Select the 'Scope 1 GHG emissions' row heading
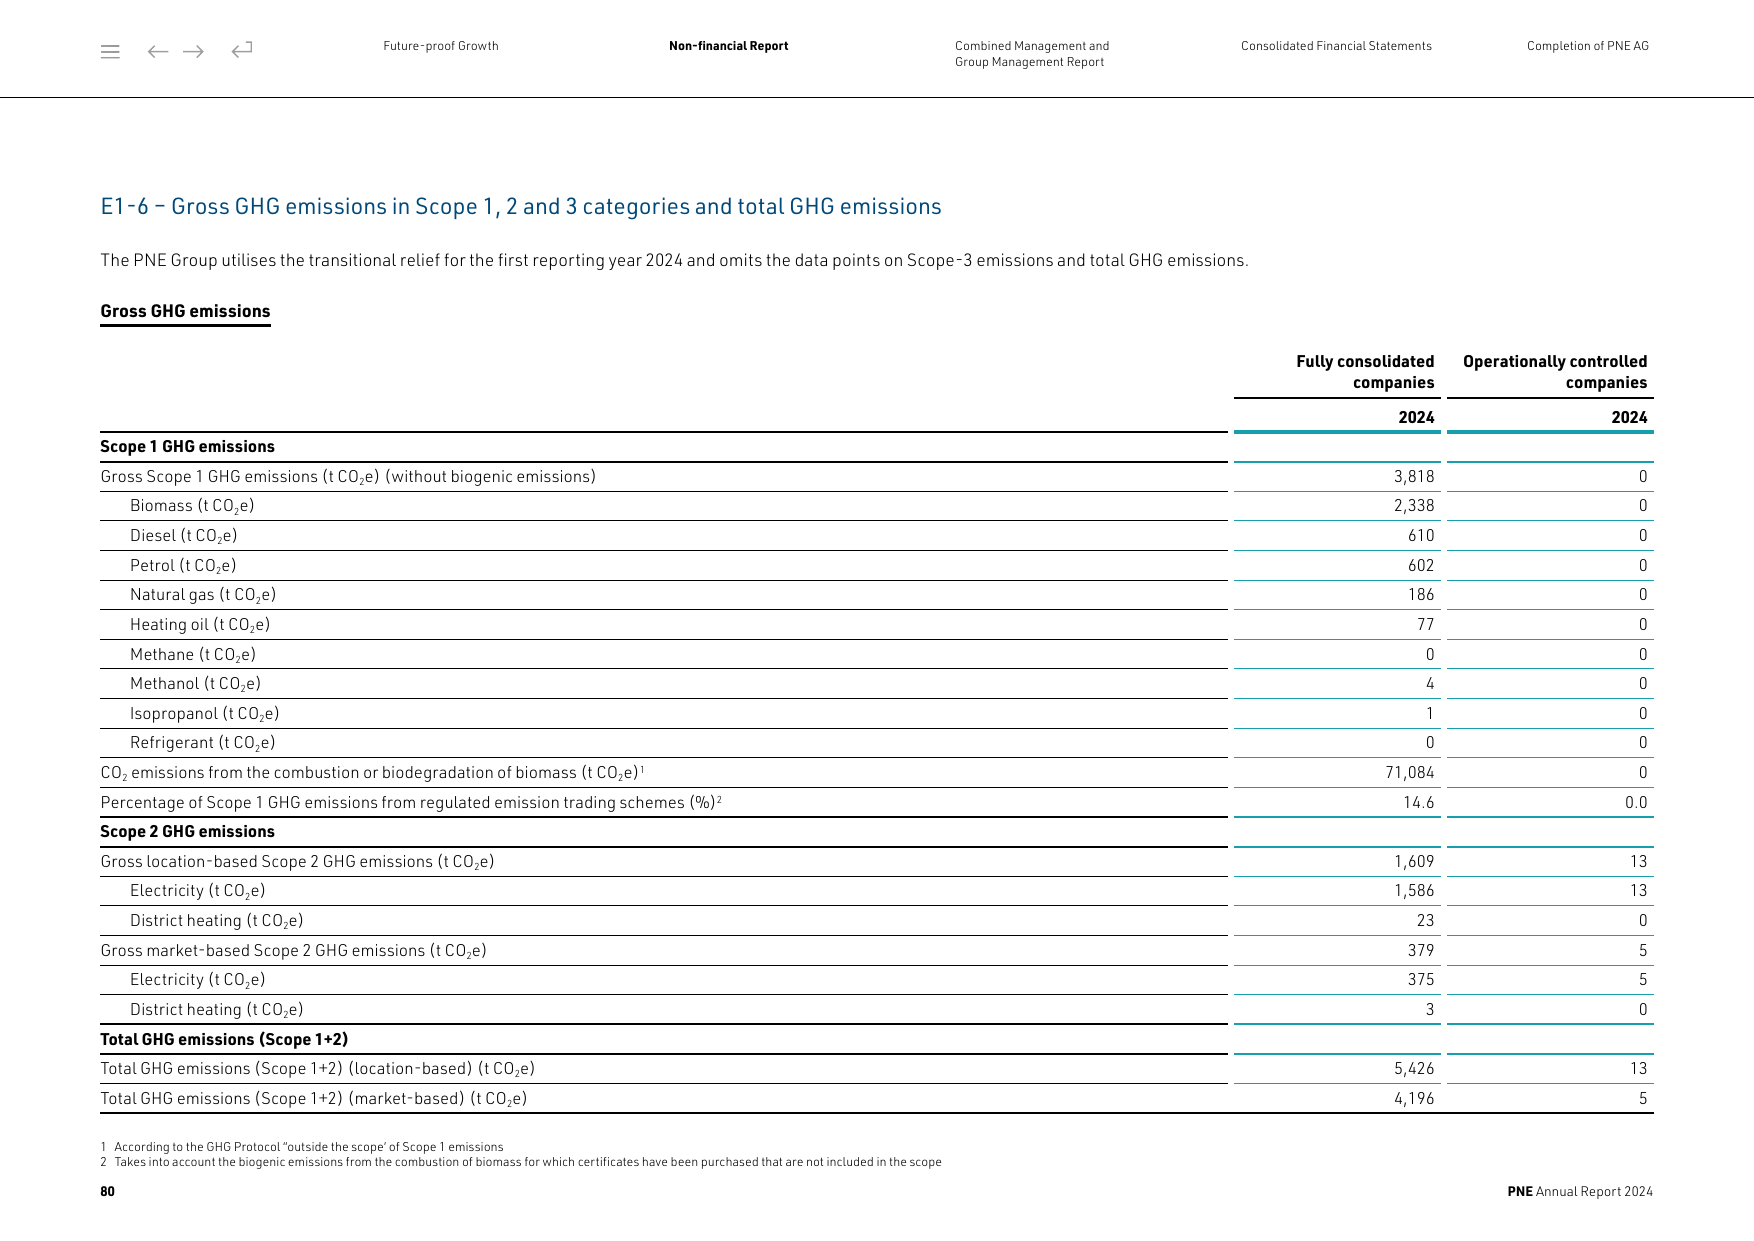The width and height of the screenshot is (1754, 1241). tap(187, 447)
